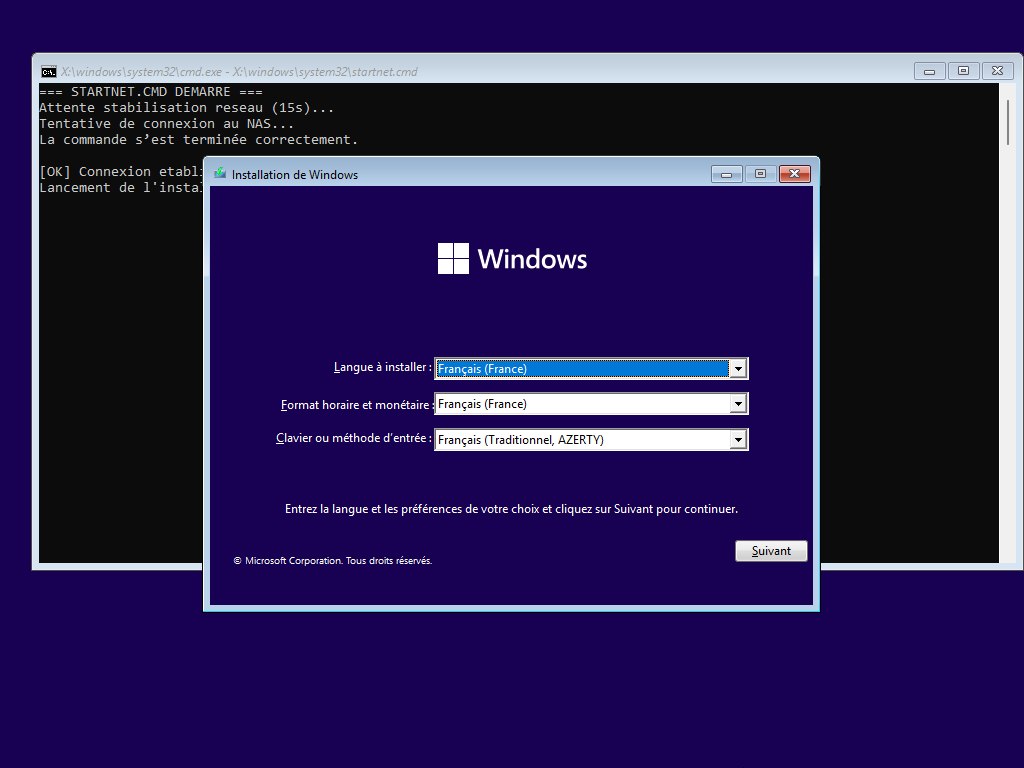The width and height of the screenshot is (1024, 768).
Task: Click the Windows logo in the setup dialog
Action: 453,258
